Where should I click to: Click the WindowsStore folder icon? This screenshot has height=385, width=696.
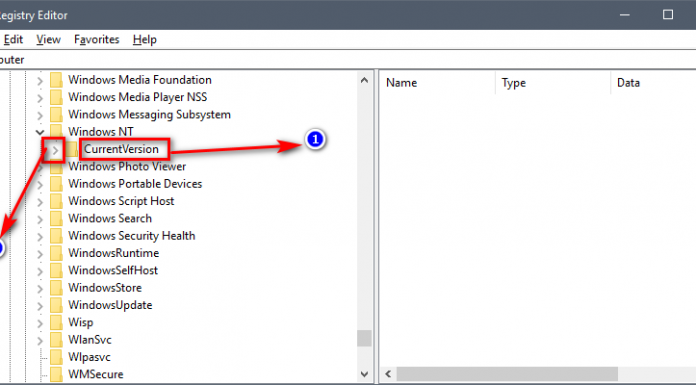[x=56, y=288]
